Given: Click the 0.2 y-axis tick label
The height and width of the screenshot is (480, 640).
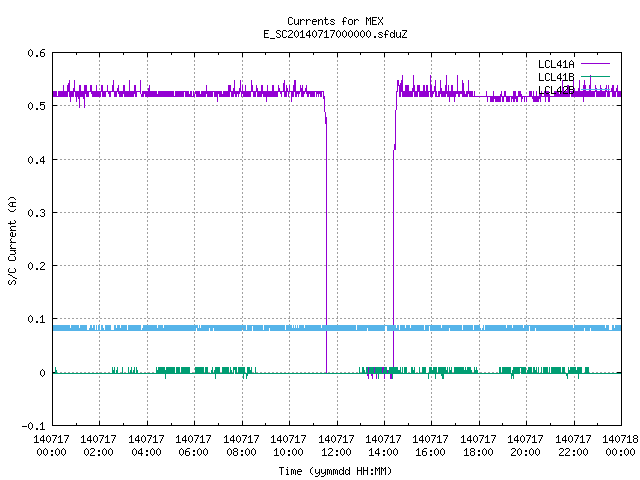Looking at the screenshot, I should point(36,266).
